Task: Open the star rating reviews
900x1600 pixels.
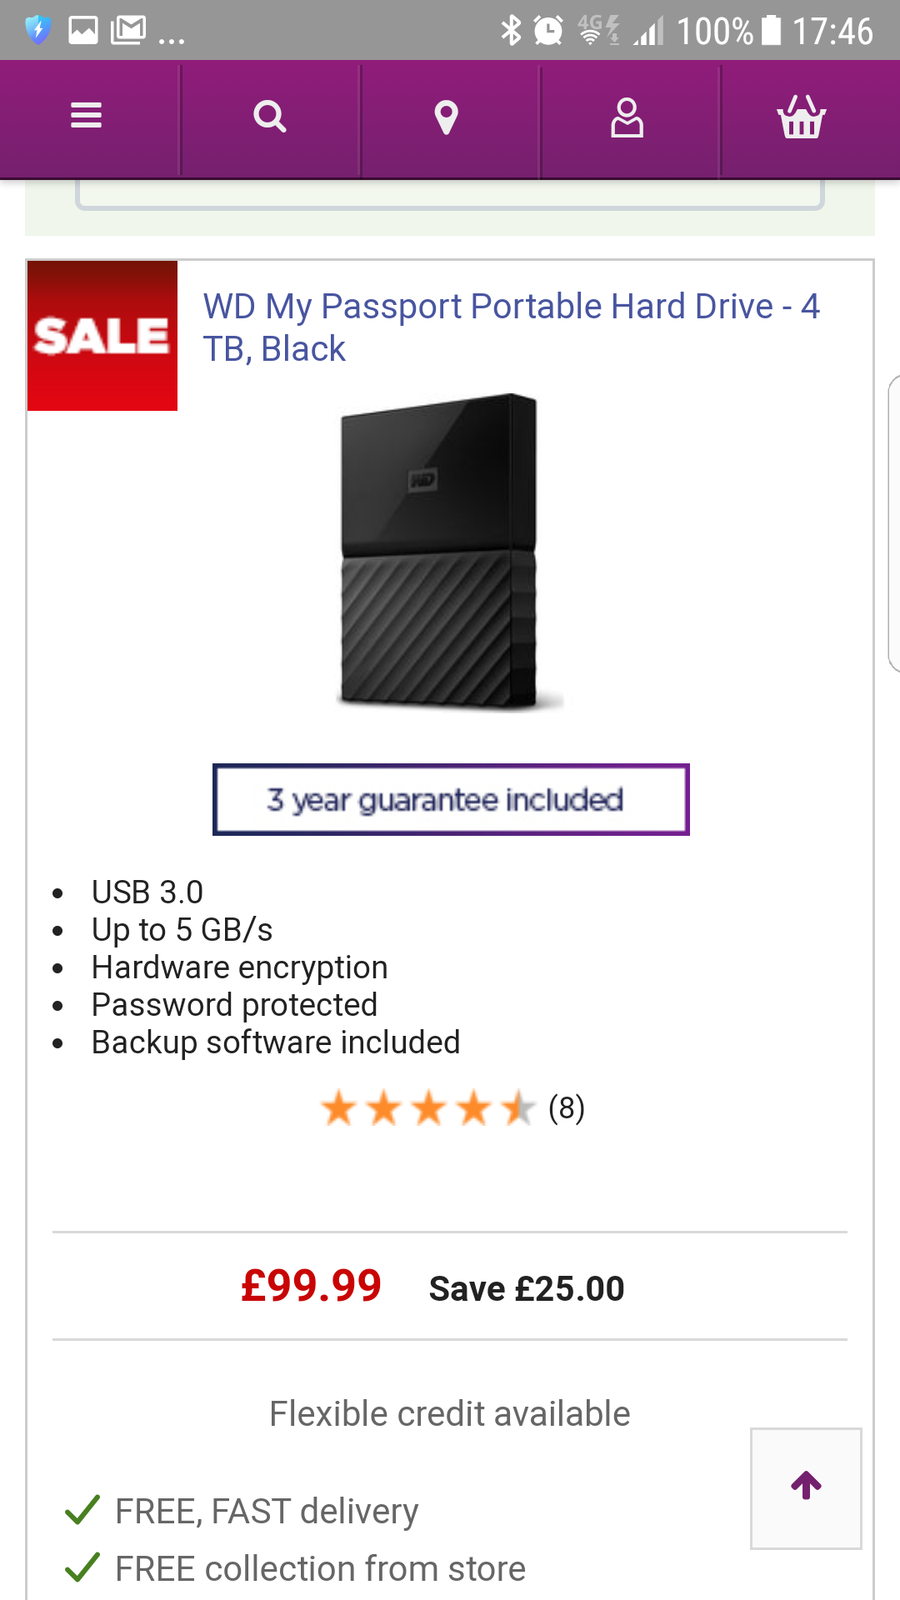Action: coord(428,1108)
